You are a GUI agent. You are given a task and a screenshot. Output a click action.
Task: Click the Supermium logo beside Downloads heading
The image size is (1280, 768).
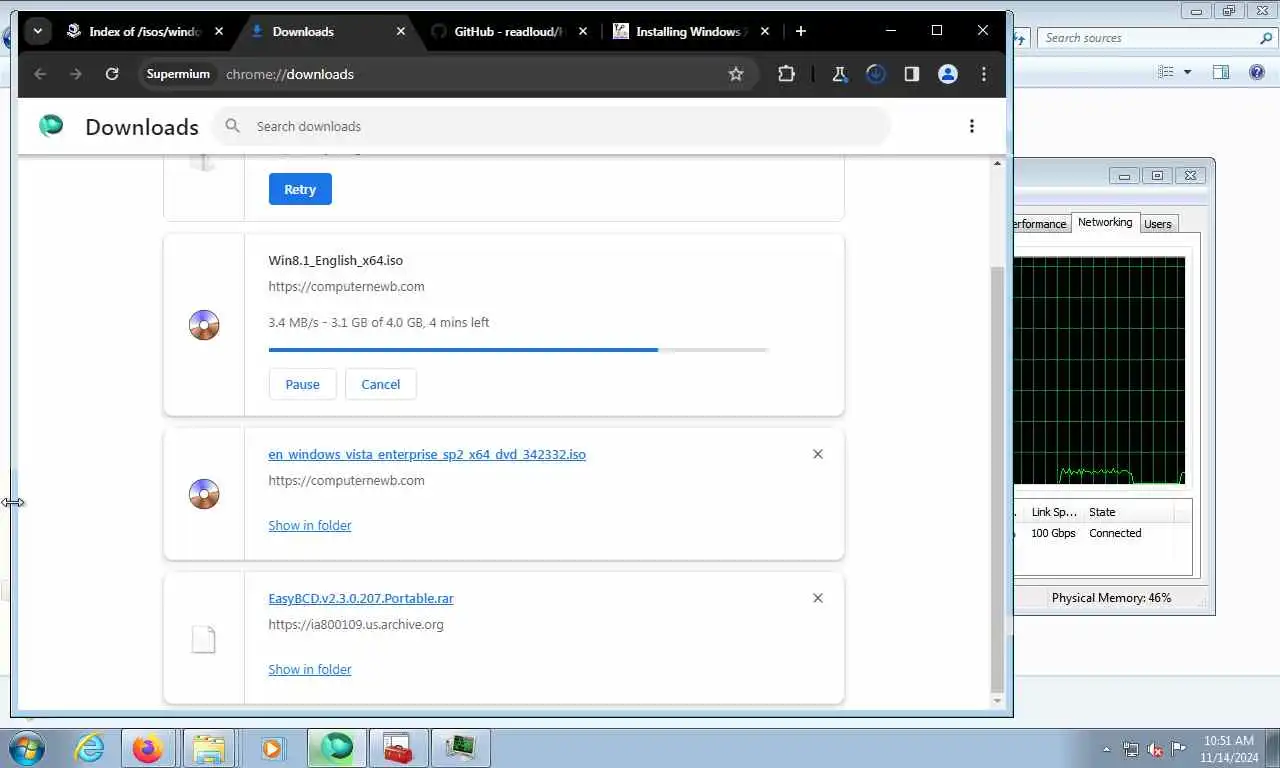coord(51,126)
